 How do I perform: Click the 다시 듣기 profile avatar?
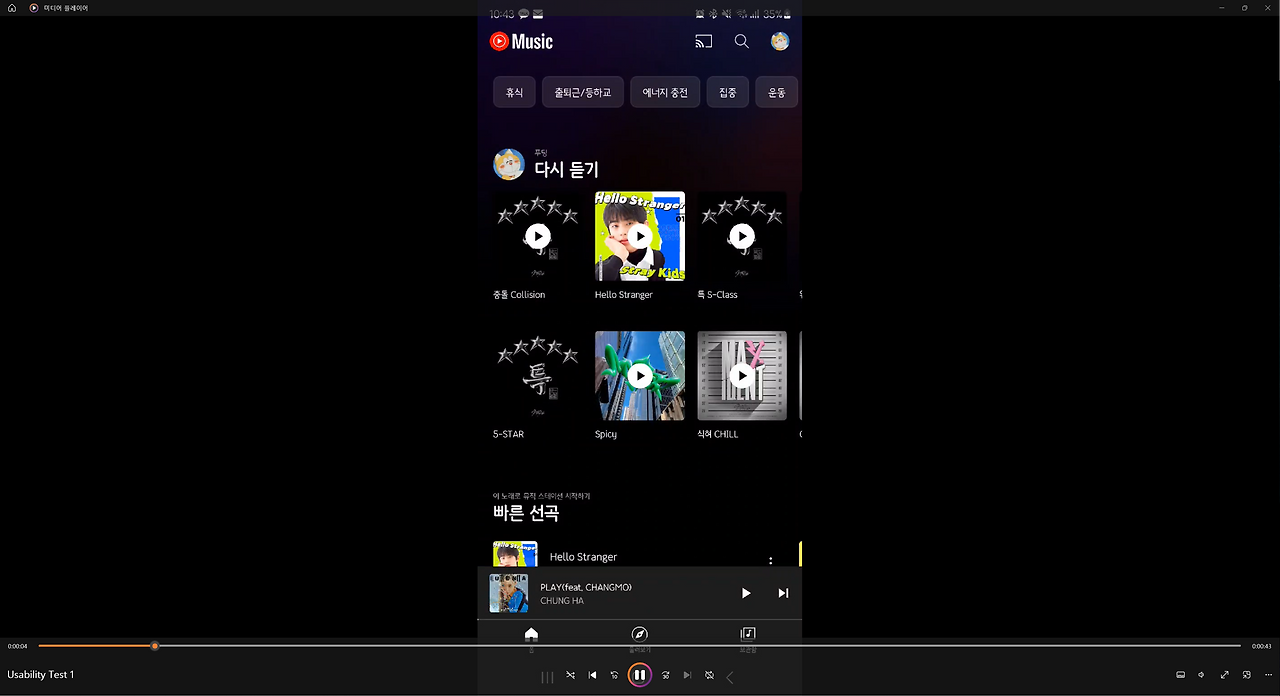point(509,164)
